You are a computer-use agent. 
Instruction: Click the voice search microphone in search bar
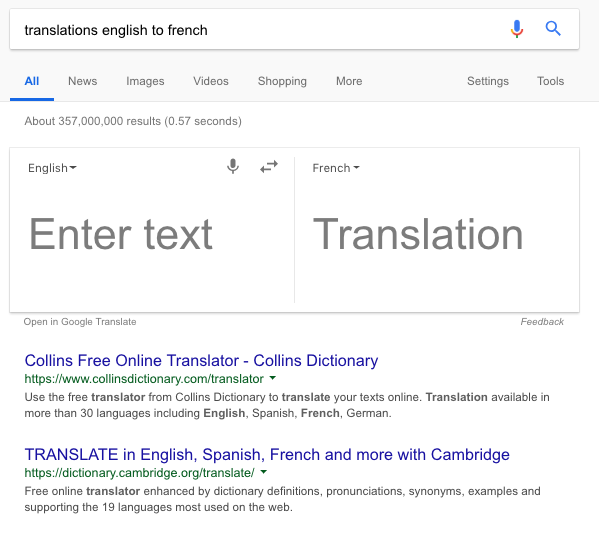click(x=516, y=29)
